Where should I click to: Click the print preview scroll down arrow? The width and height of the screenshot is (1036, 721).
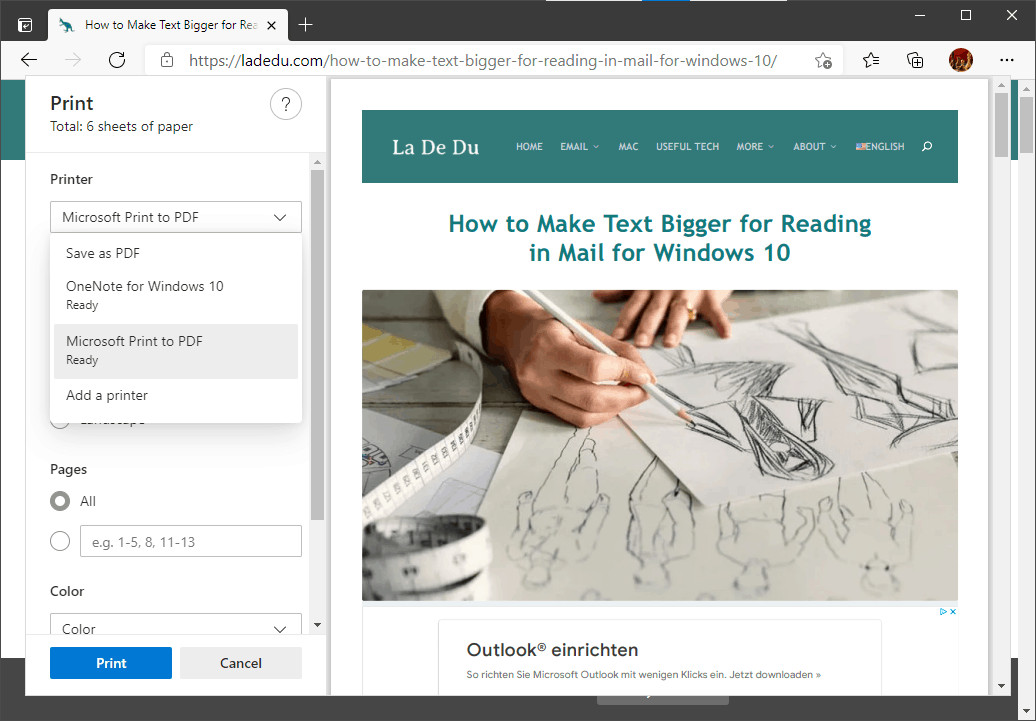[1001, 686]
